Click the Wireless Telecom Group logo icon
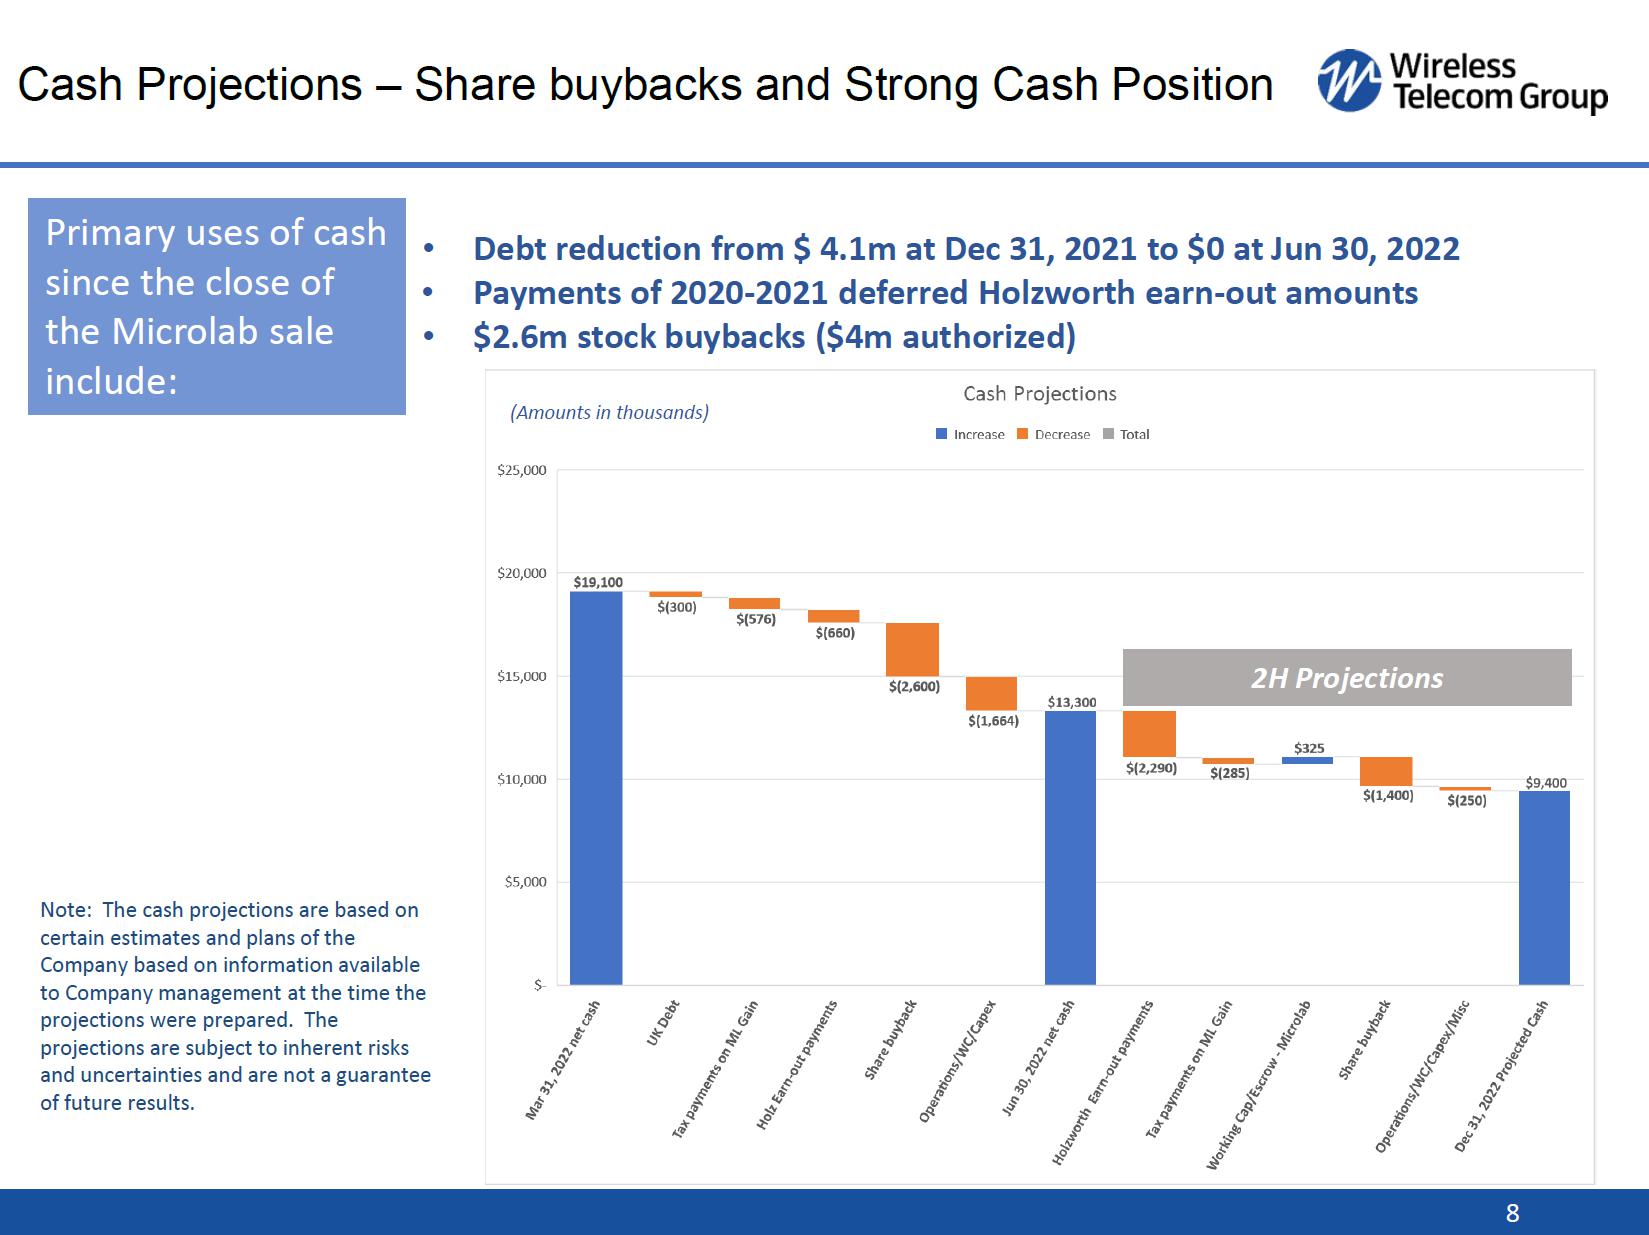This screenshot has width=1649, height=1235. click(x=1349, y=81)
